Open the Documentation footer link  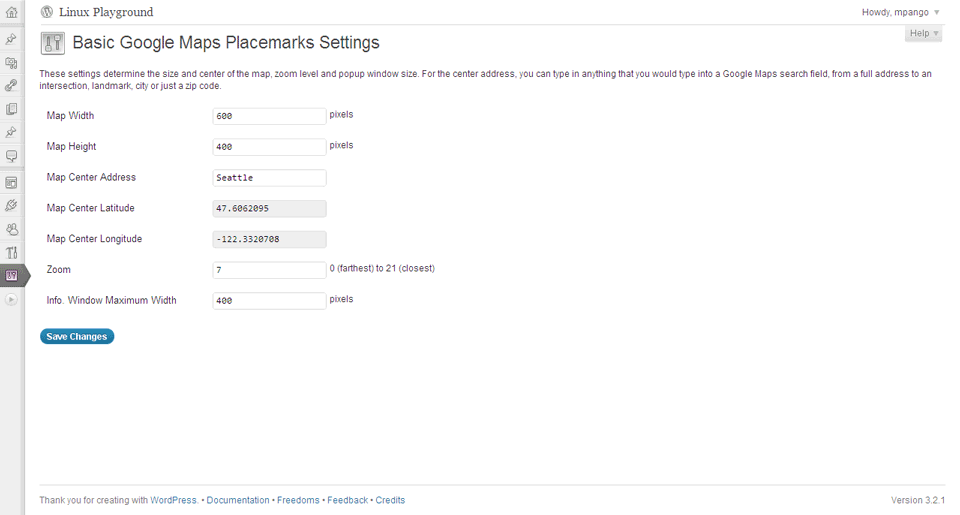click(x=238, y=500)
